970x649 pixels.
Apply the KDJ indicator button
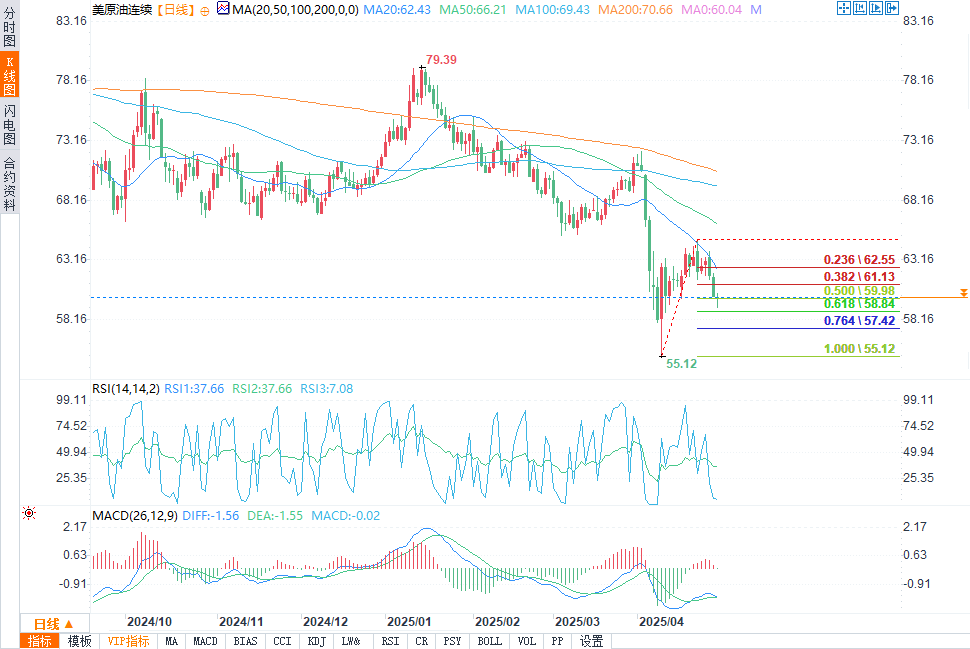coord(317,641)
